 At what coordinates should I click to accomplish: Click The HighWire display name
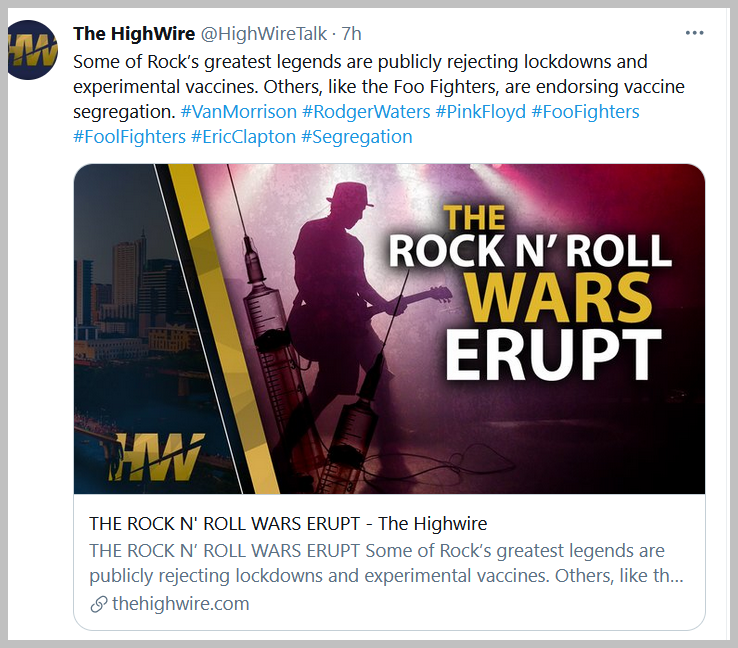134,34
